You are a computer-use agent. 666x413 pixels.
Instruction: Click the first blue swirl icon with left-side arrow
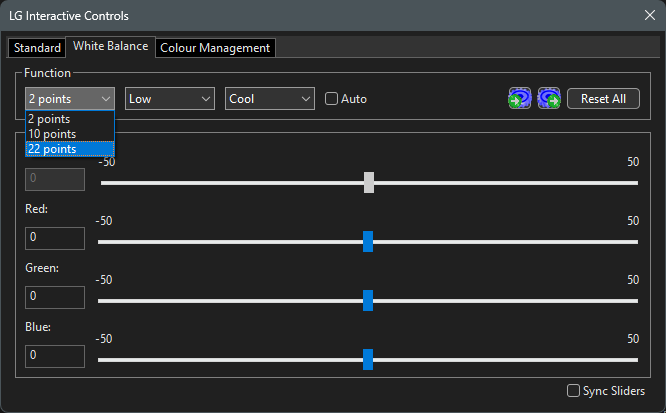tap(519, 98)
